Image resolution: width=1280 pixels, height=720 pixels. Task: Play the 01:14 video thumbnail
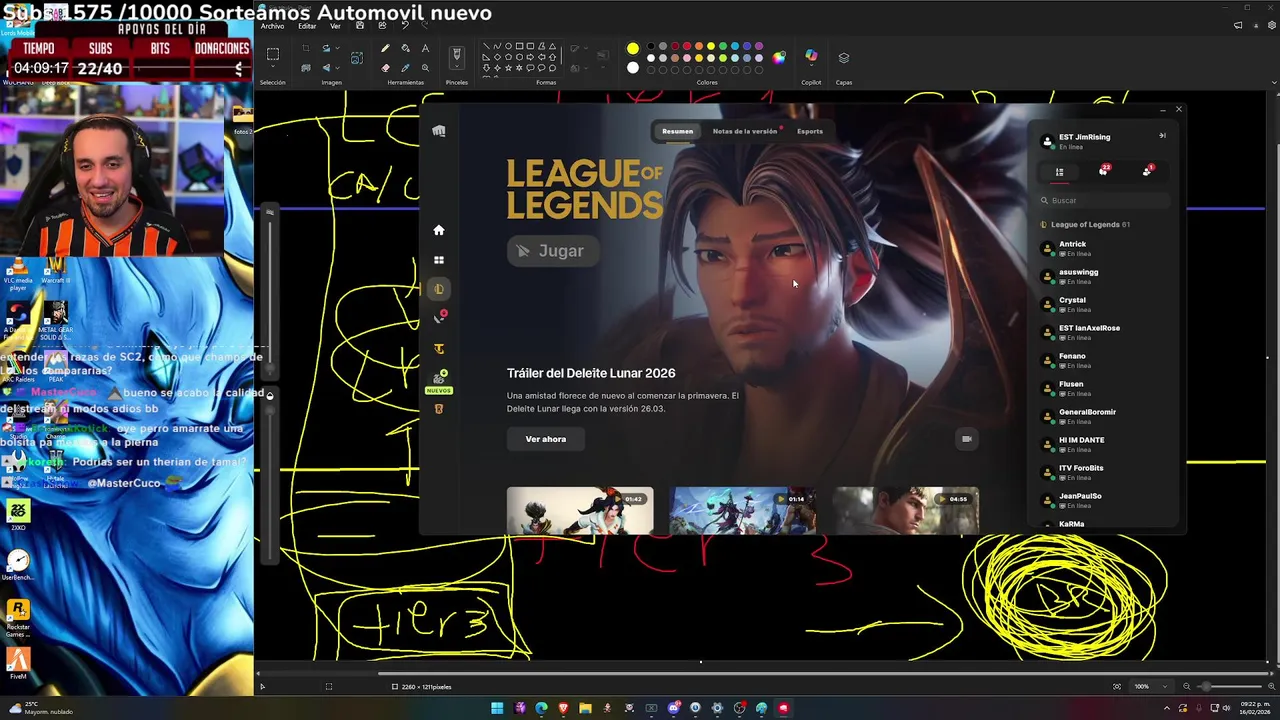pos(742,511)
